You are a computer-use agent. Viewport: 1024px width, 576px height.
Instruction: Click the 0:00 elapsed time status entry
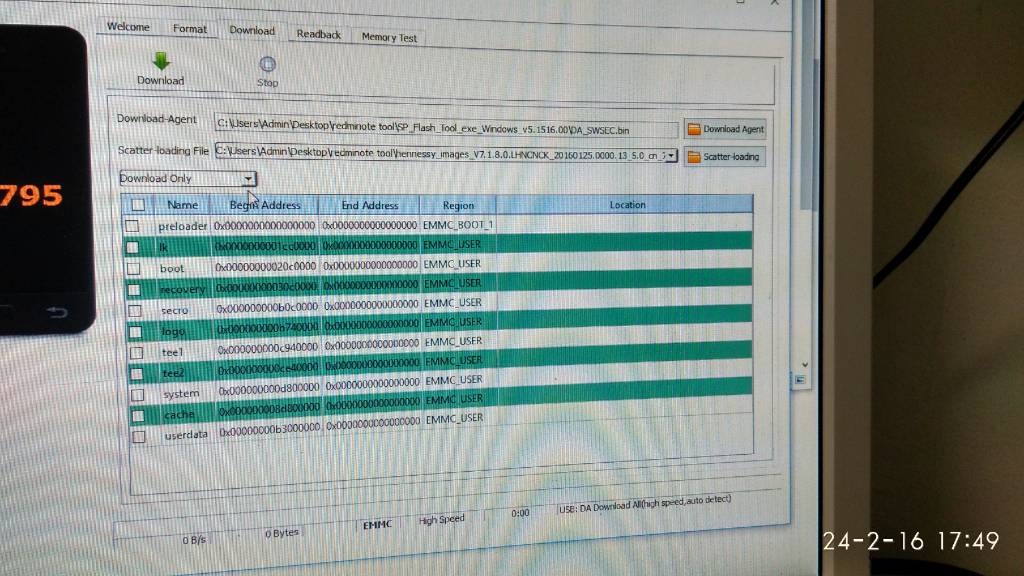point(520,513)
